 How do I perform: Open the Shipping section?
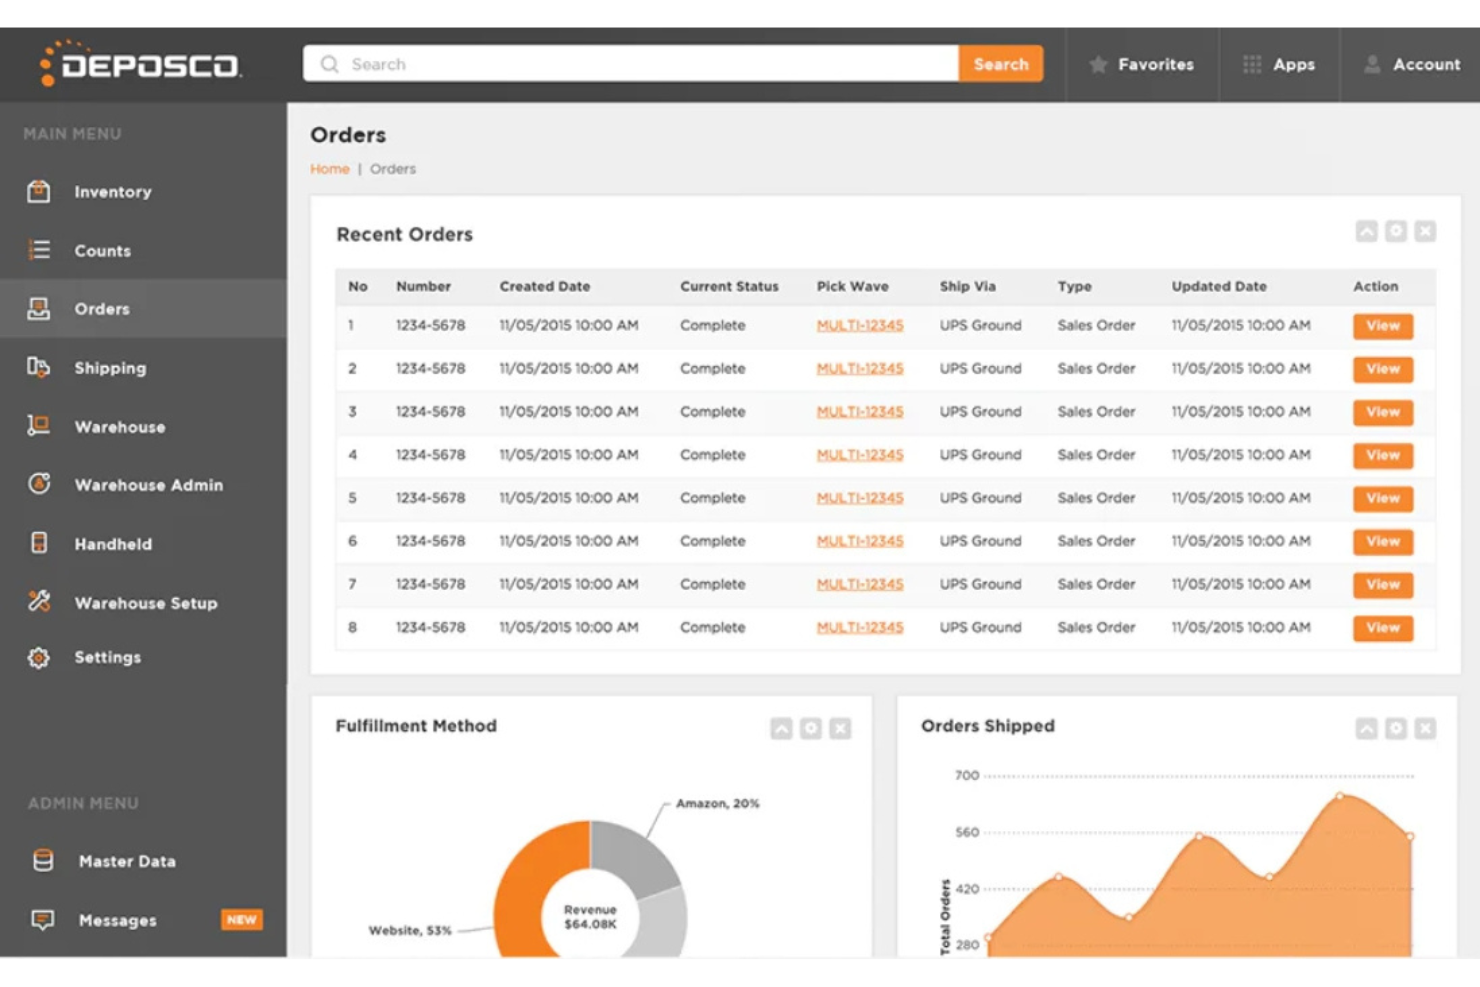tap(39, 368)
